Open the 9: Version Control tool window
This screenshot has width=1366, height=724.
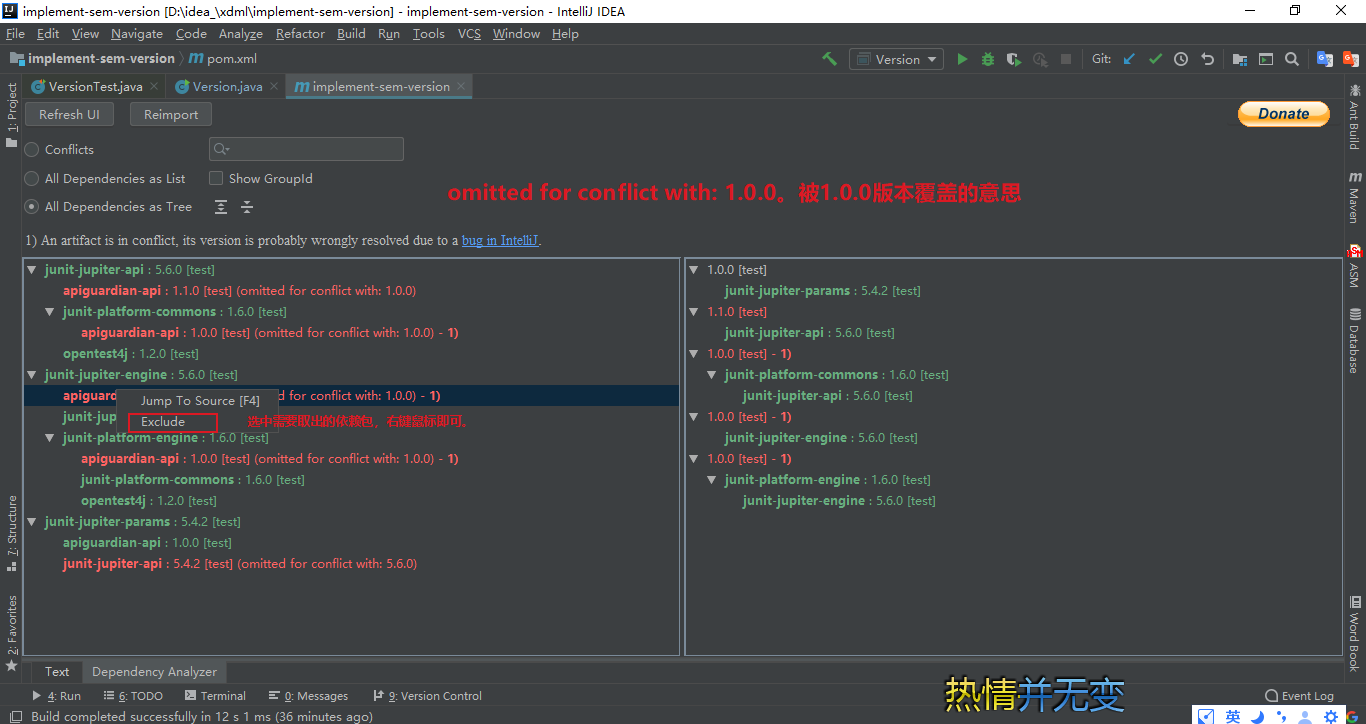(427, 696)
